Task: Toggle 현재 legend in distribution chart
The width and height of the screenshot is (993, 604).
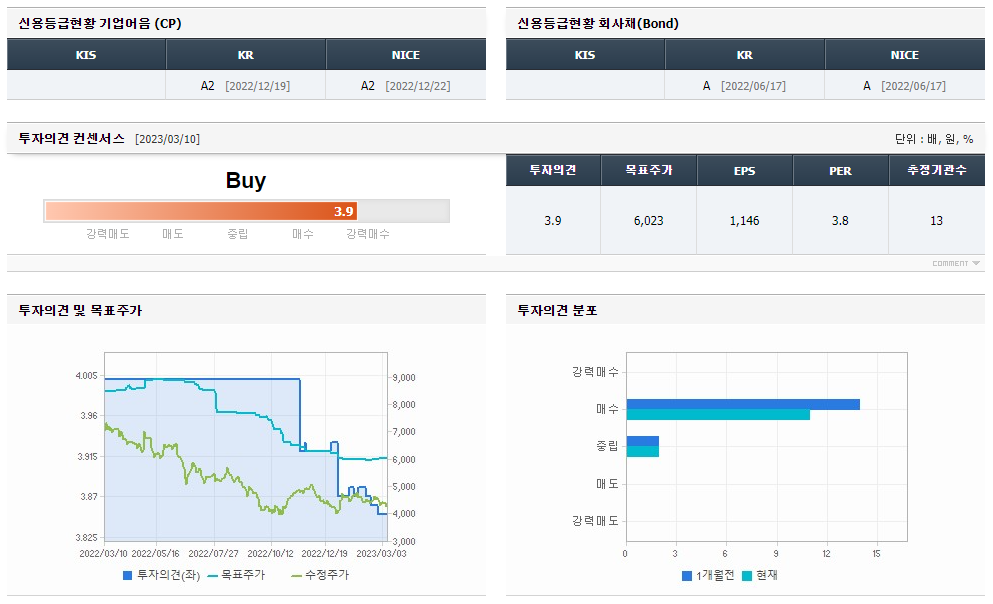Action: [x=760, y=576]
